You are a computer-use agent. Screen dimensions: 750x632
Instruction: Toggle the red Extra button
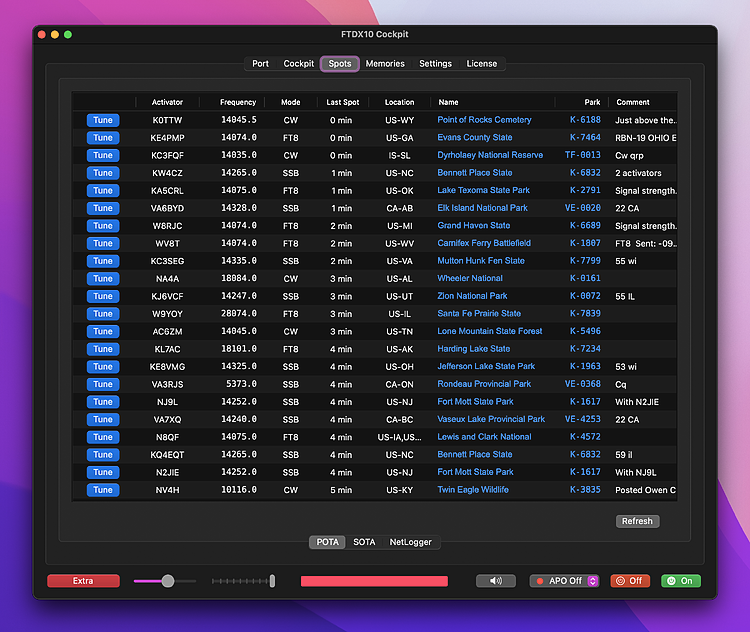coord(83,581)
